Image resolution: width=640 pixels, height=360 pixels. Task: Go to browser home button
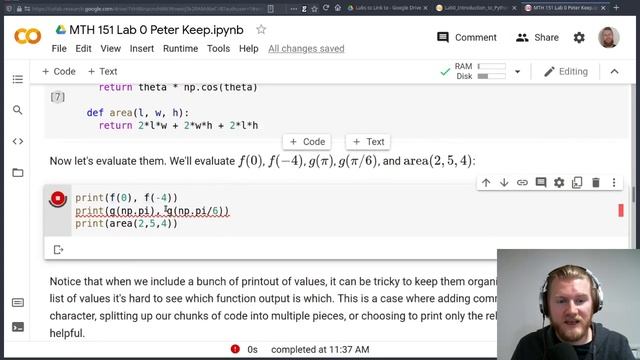click(x=338, y=8)
